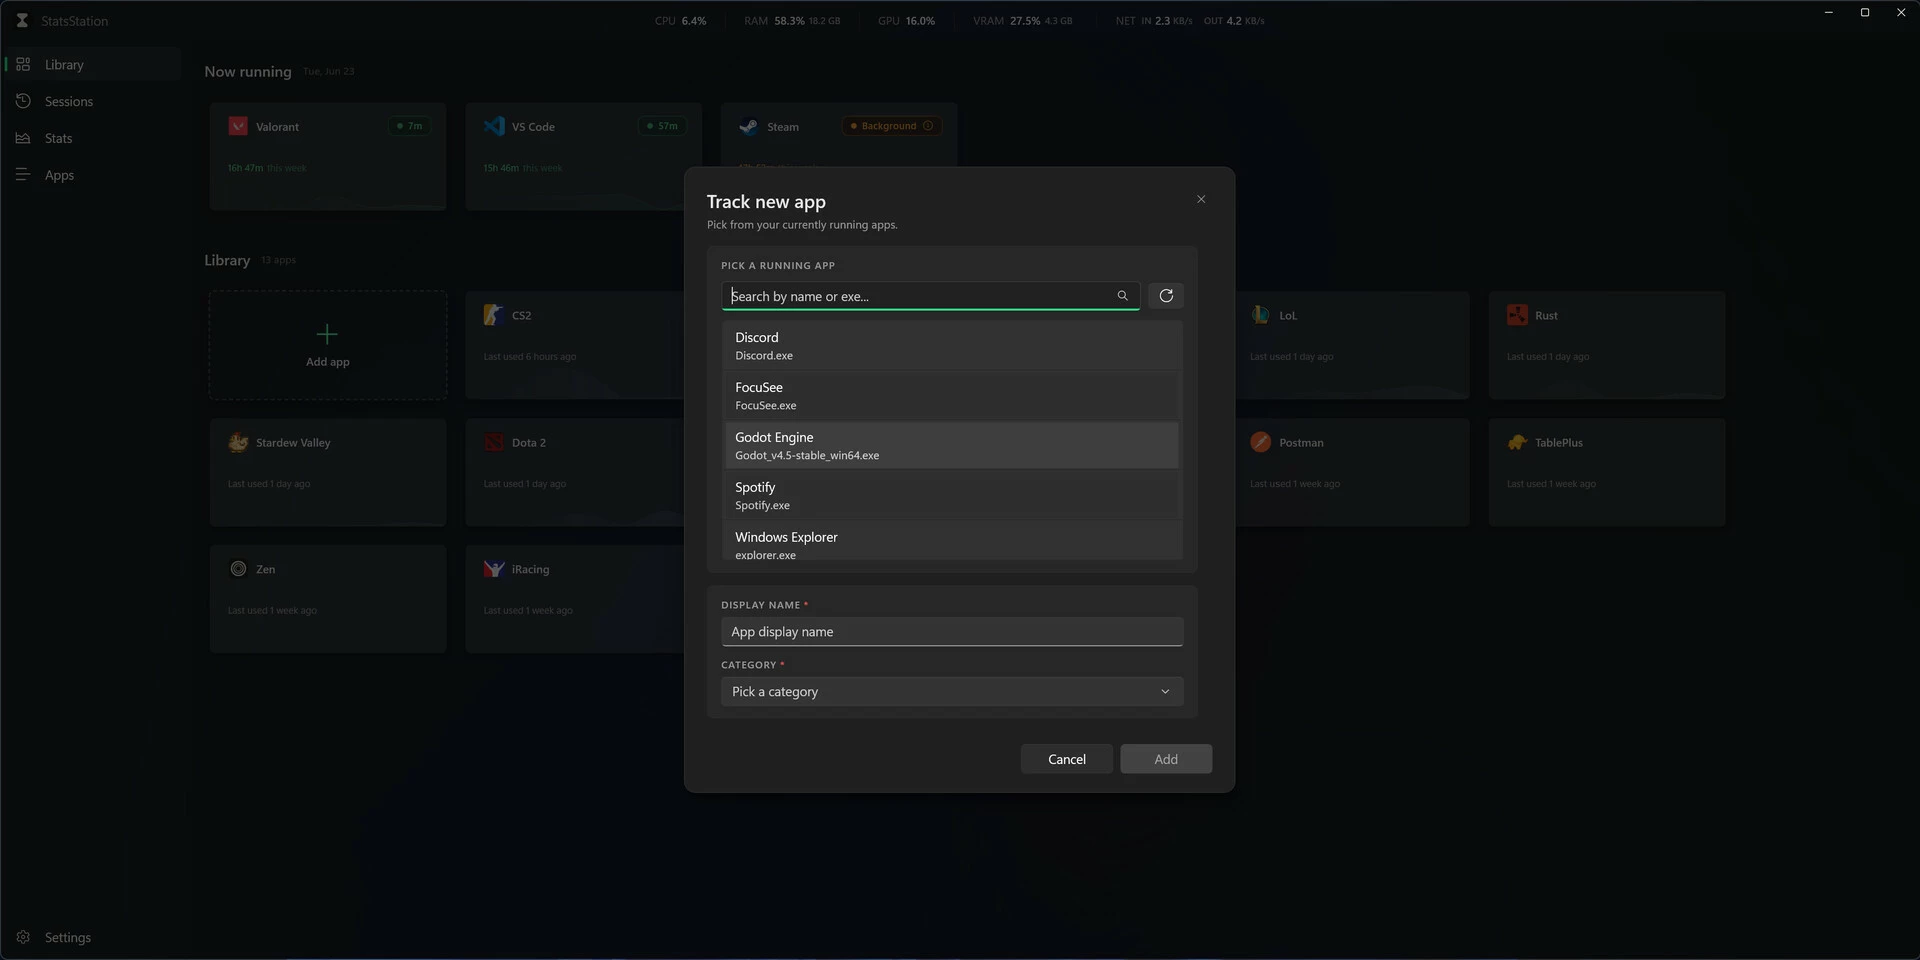The width and height of the screenshot is (1920, 960).
Task: Open the Library section in the sidebar
Action: point(92,65)
